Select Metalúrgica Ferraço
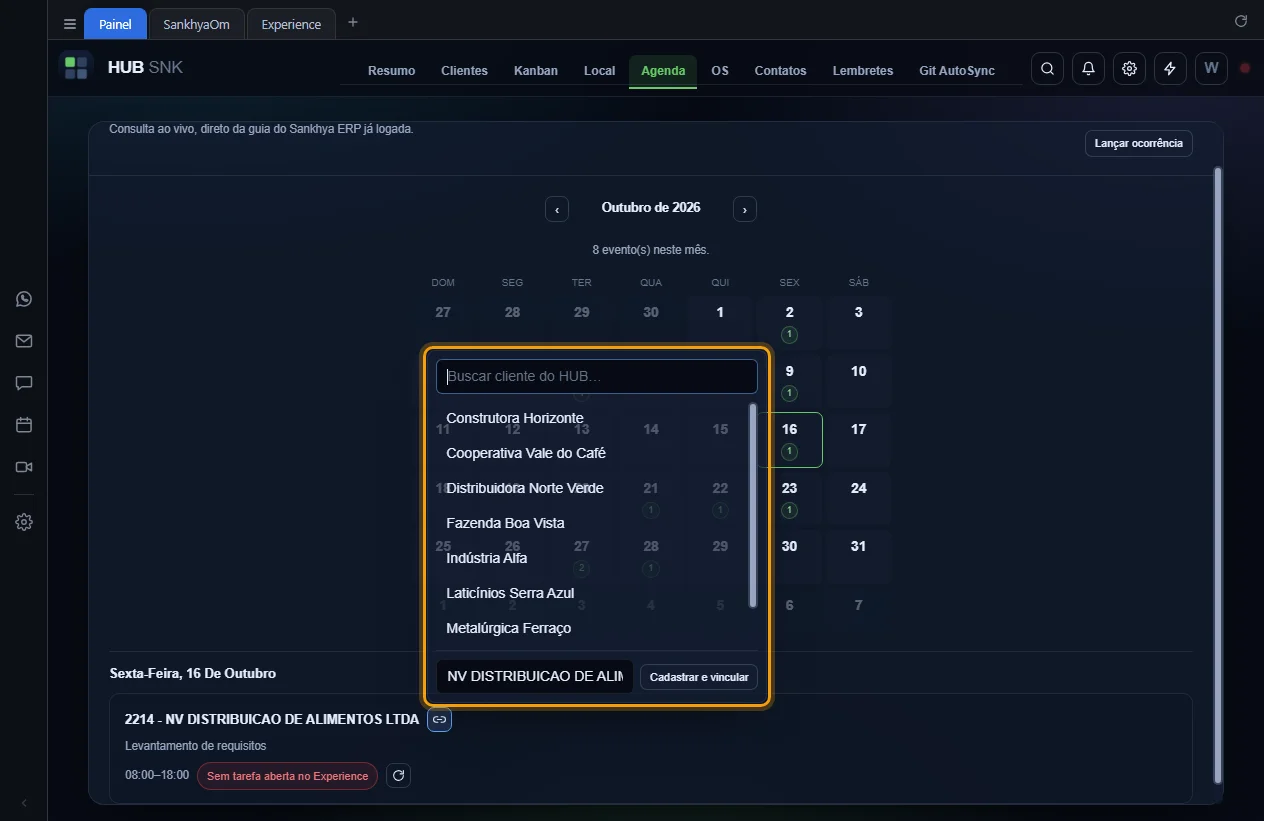Viewport: 1264px width, 821px height. (x=592, y=628)
